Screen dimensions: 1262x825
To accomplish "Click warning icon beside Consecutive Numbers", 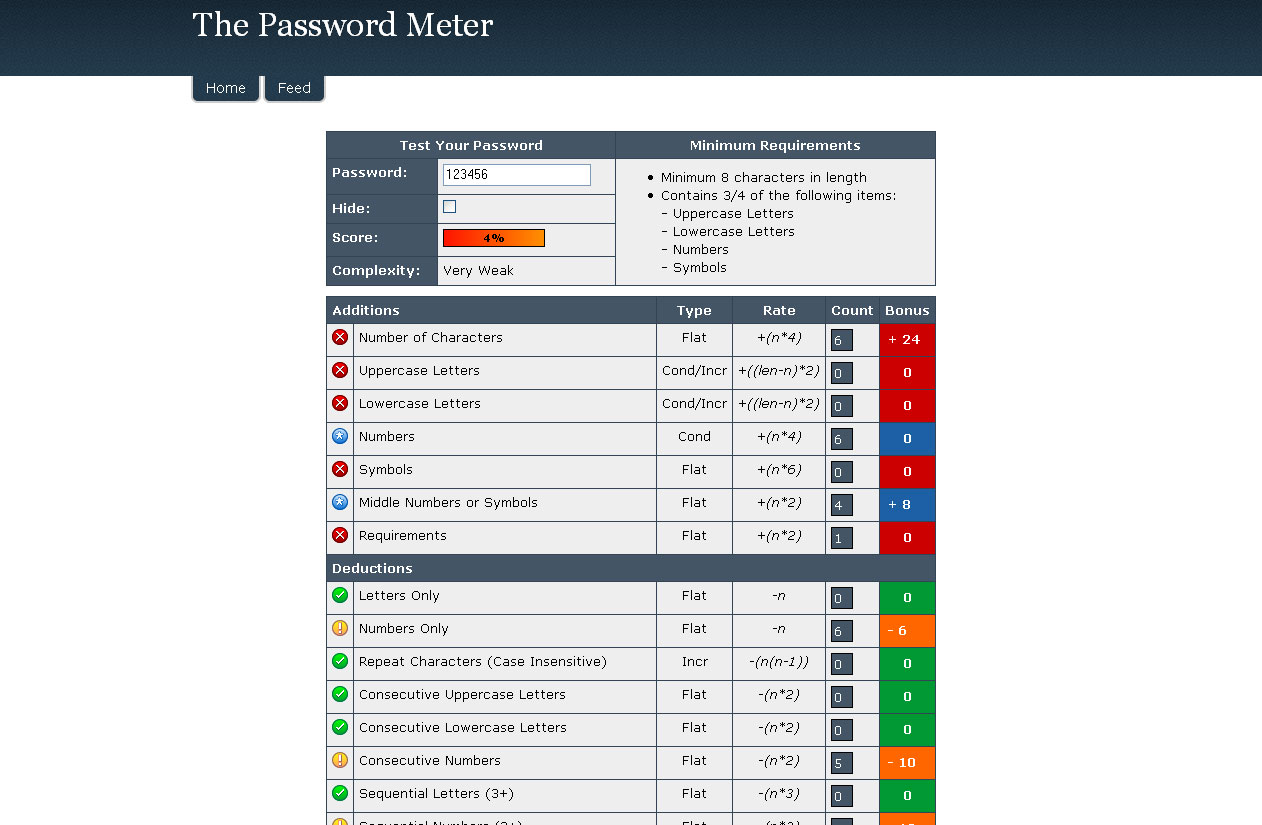I will tap(340, 761).
